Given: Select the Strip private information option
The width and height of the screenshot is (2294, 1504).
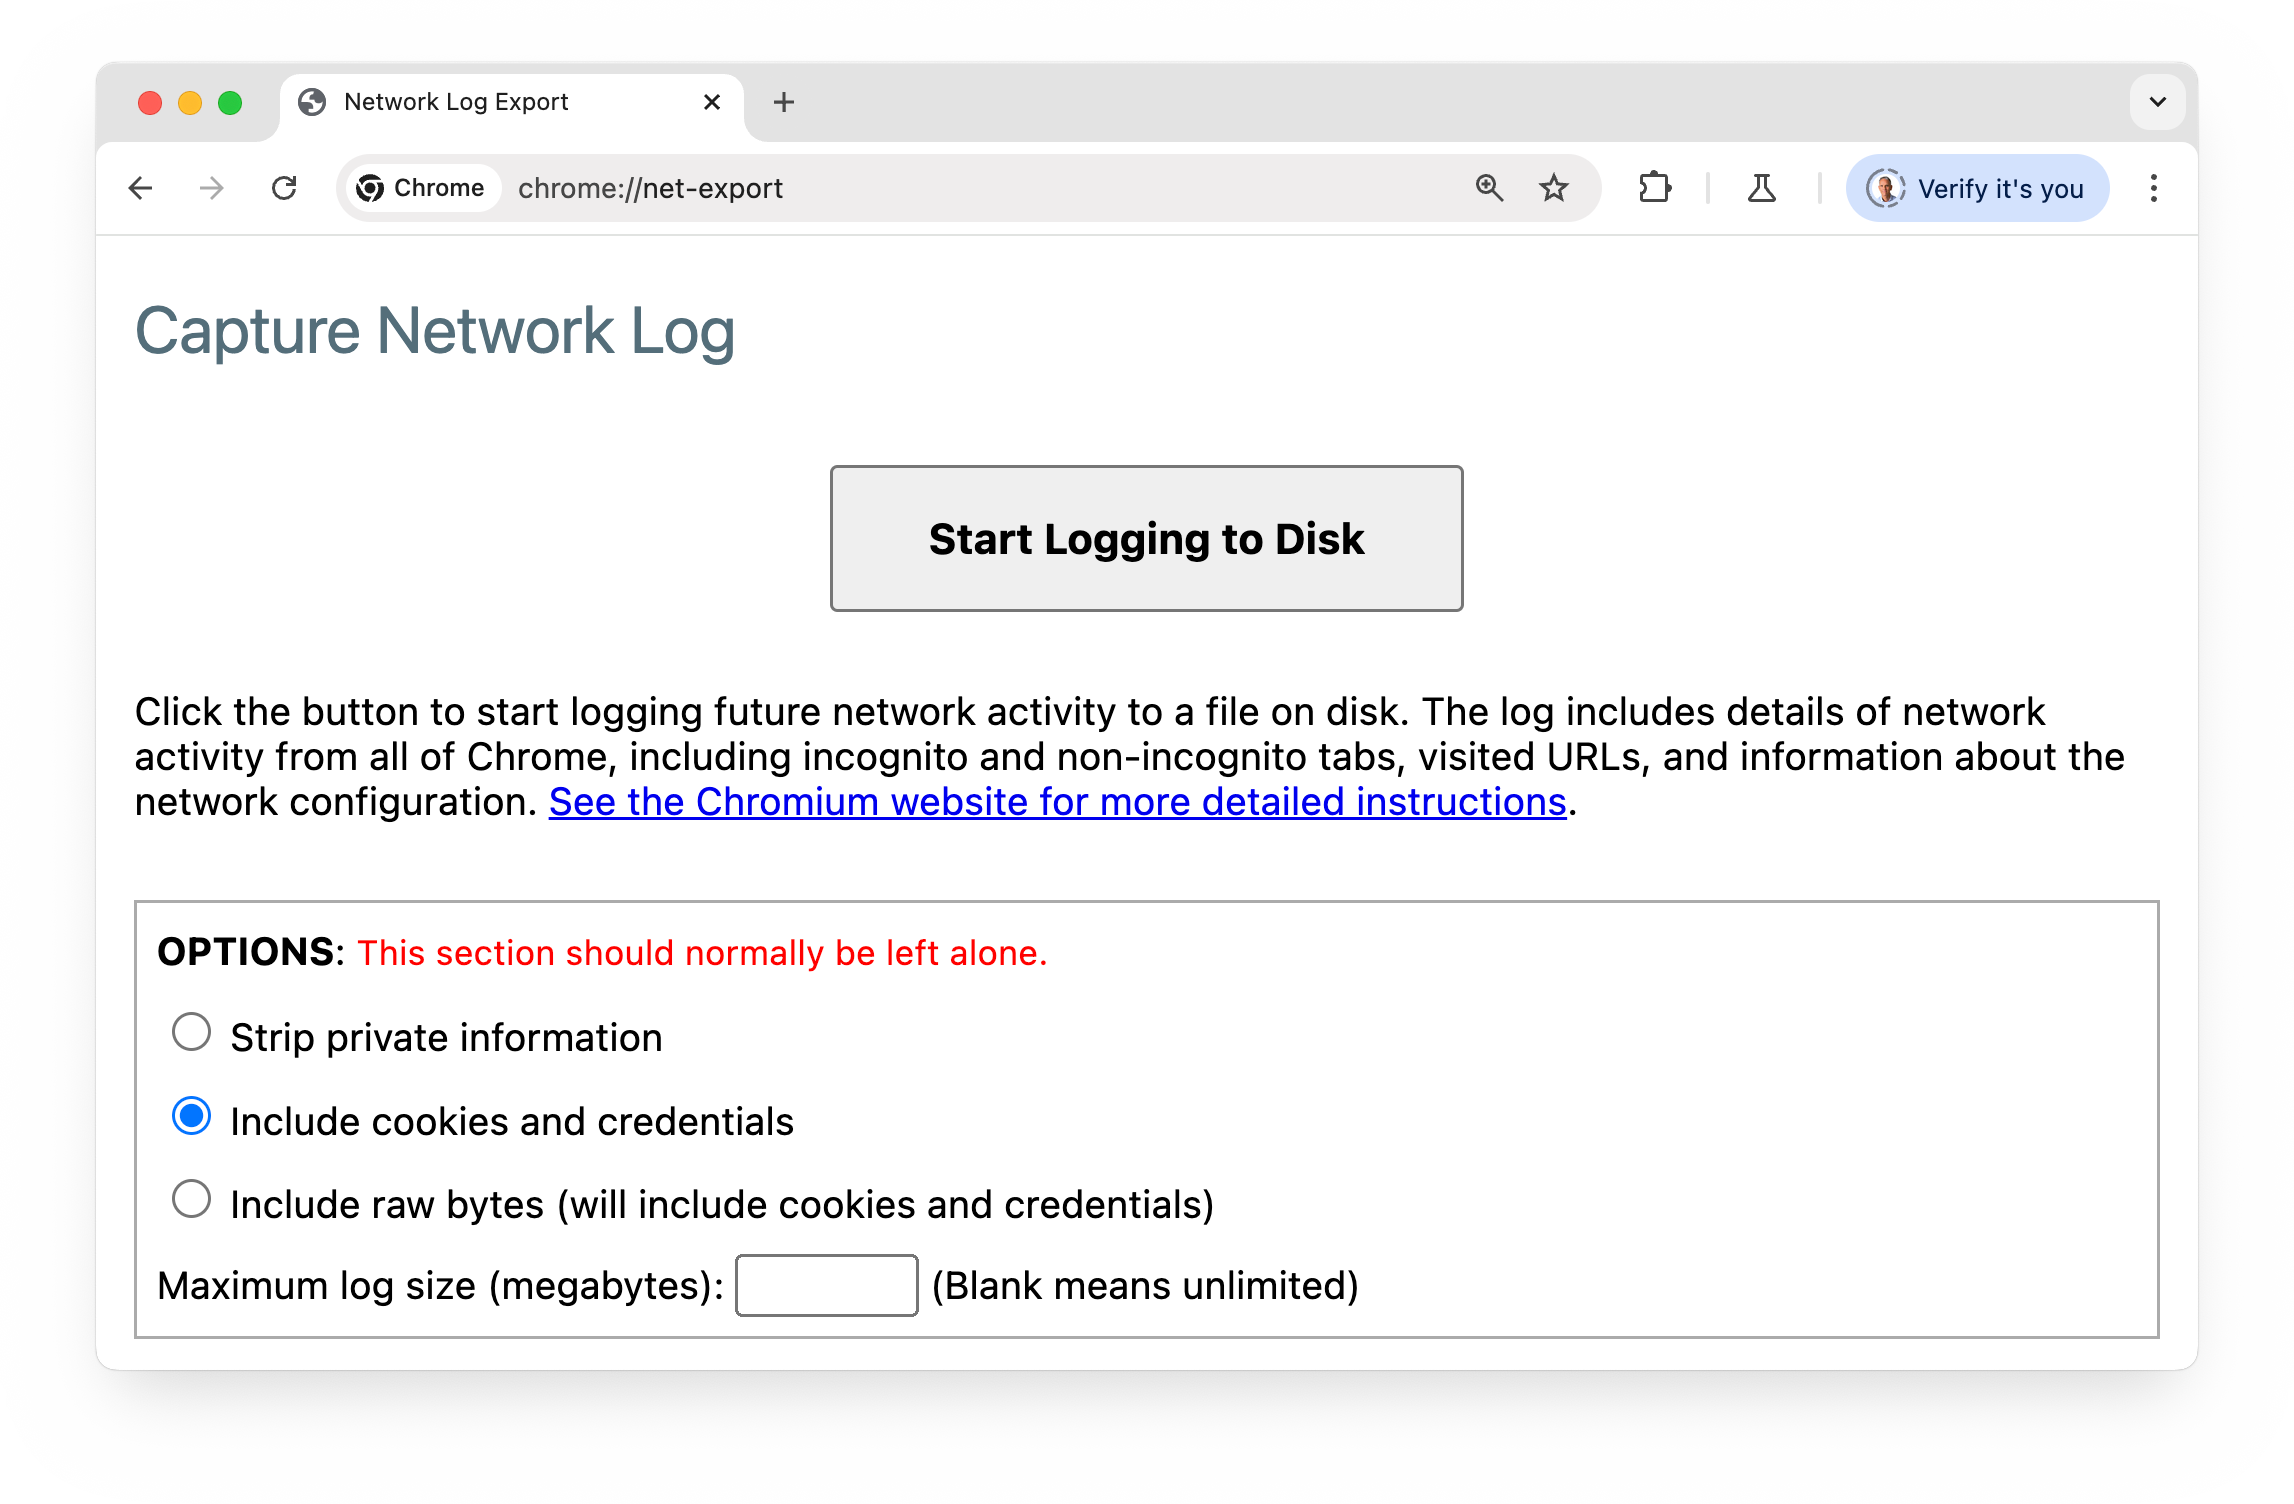Looking at the screenshot, I should point(190,1034).
